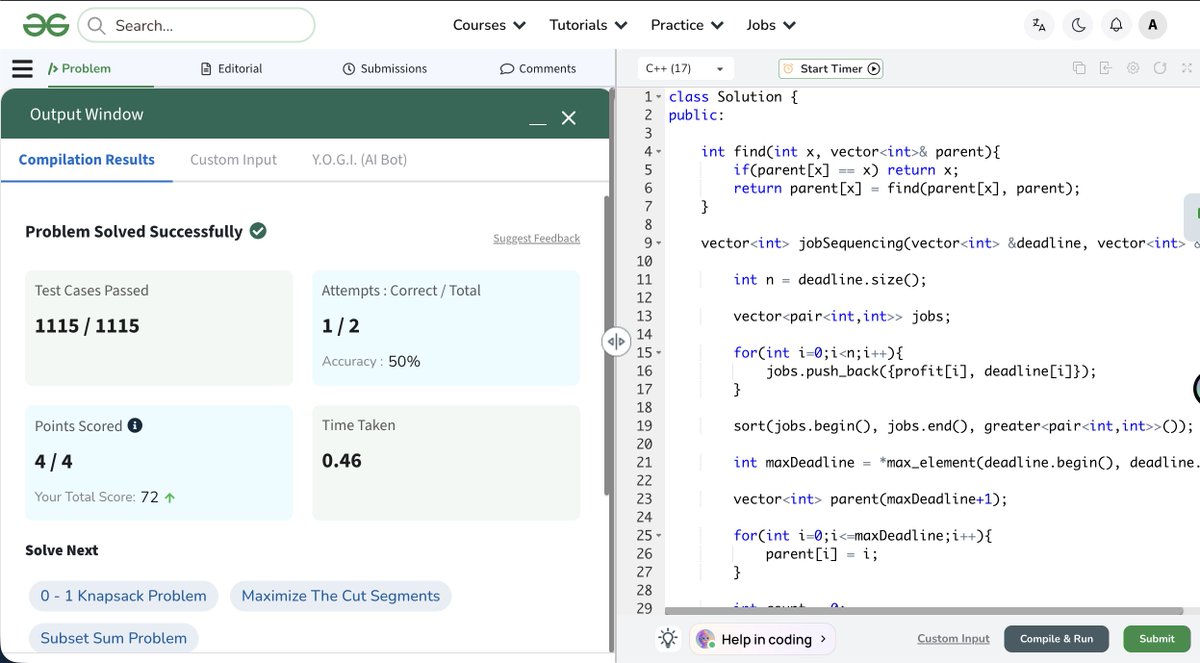1200x663 pixels.
Task: Click the 'Problem Solved Successfully' heading
Action: click(x=134, y=231)
